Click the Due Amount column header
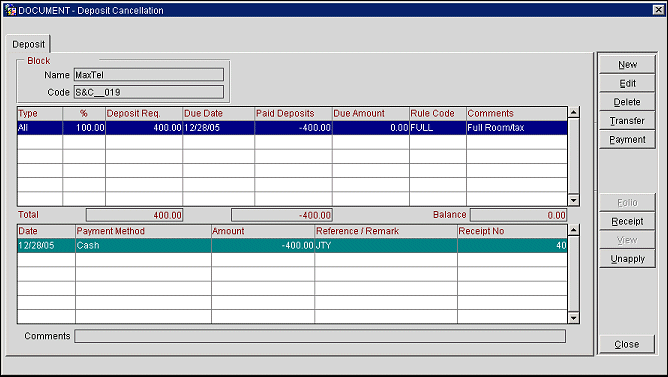The width and height of the screenshot is (668, 377). [371, 114]
